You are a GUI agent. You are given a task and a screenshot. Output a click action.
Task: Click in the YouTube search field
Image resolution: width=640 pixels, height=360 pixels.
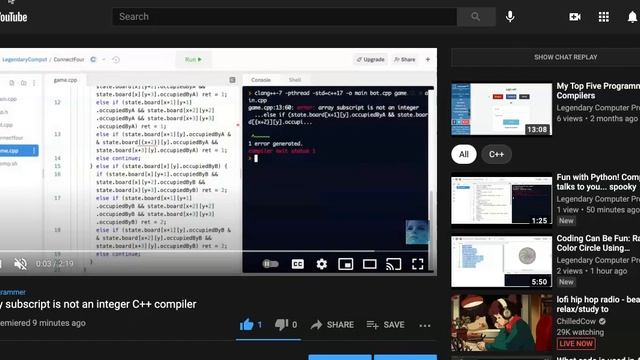pyautogui.click(x=284, y=17)
